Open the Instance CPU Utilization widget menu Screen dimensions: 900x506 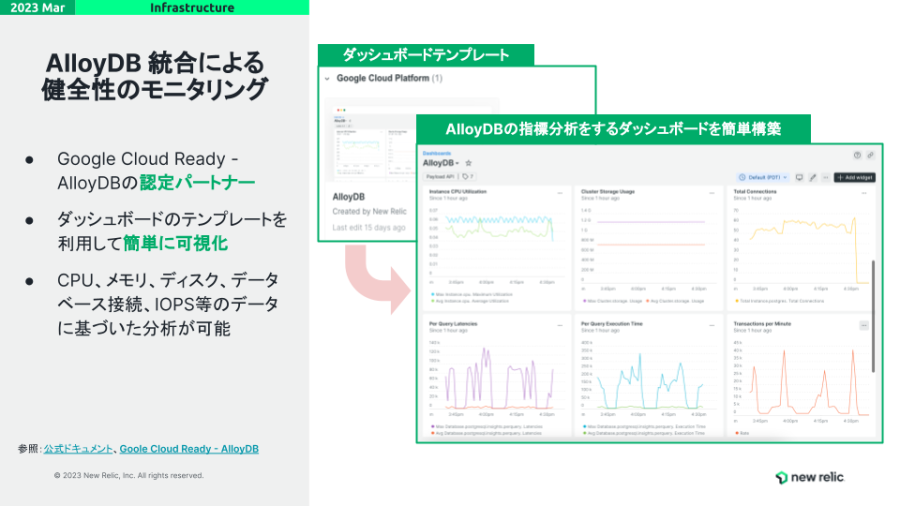(x=560, y=193)
